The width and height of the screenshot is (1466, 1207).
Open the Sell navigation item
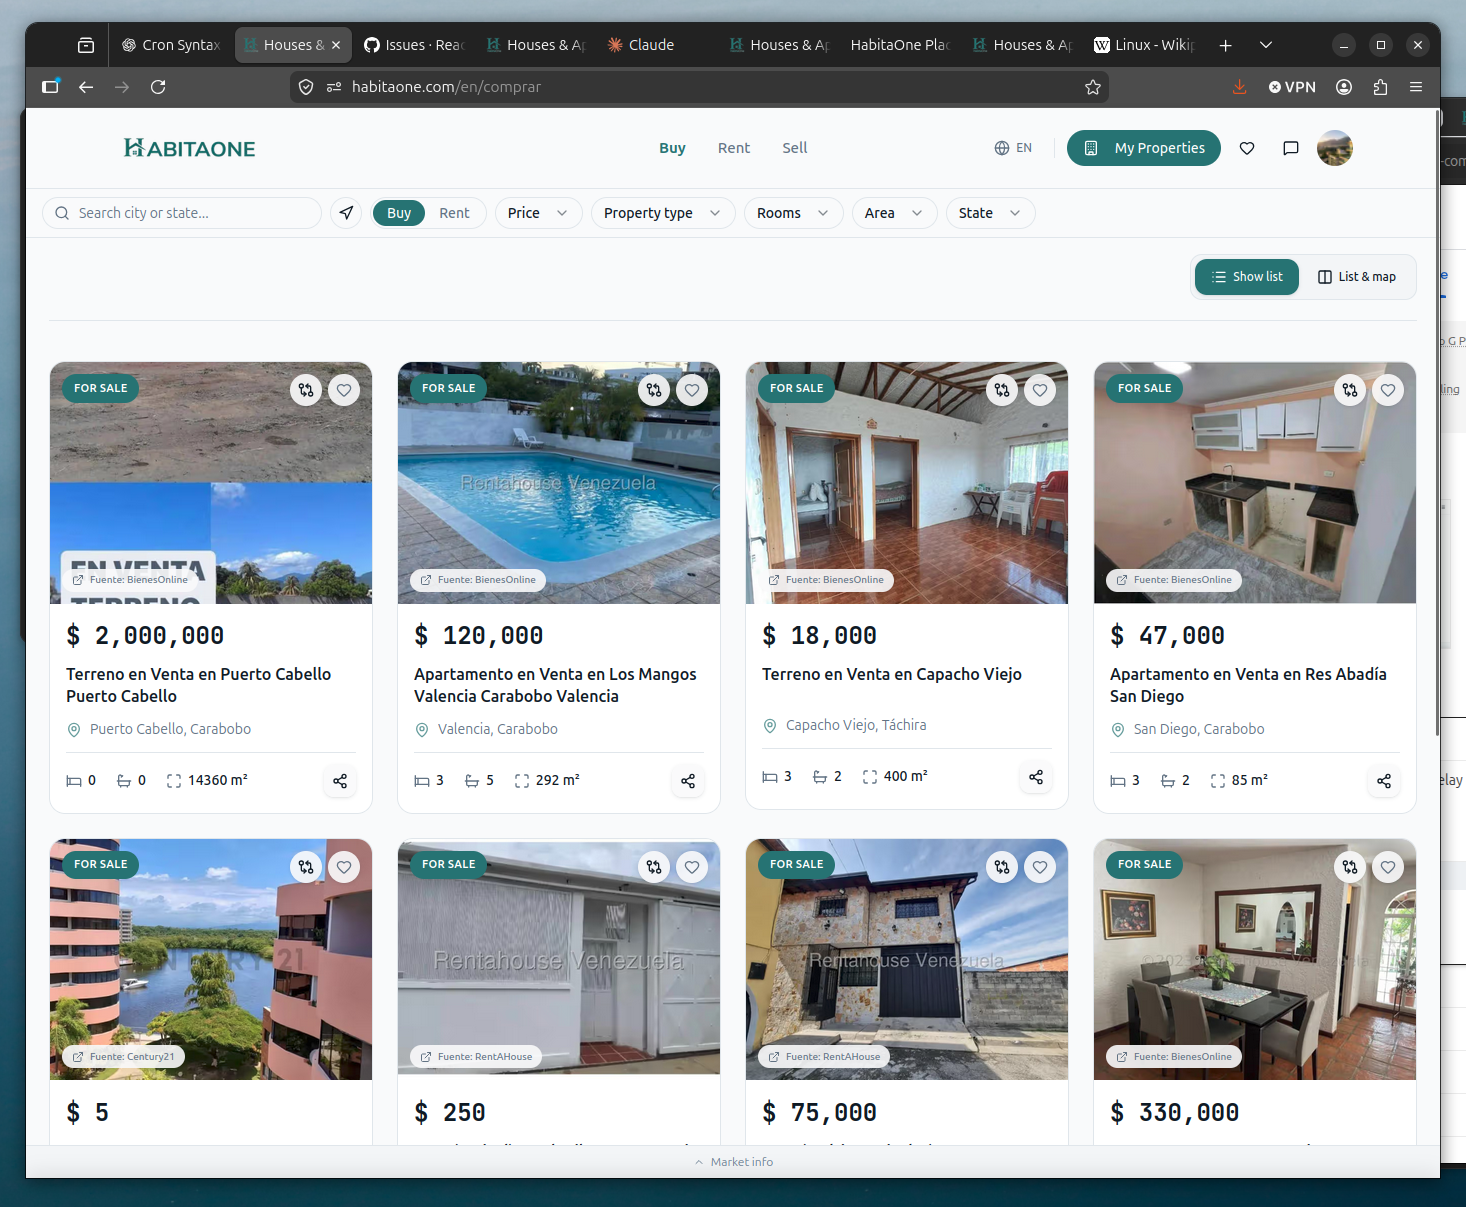coord(794,148)
